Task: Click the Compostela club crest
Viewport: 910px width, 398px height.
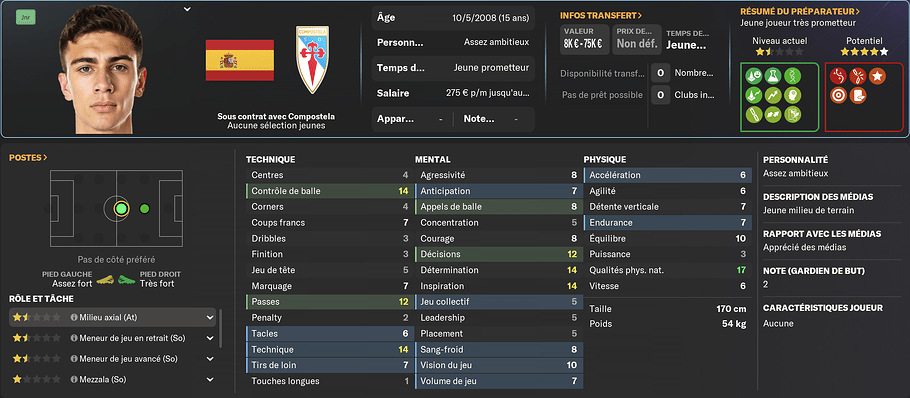Action: pos(313,60)
